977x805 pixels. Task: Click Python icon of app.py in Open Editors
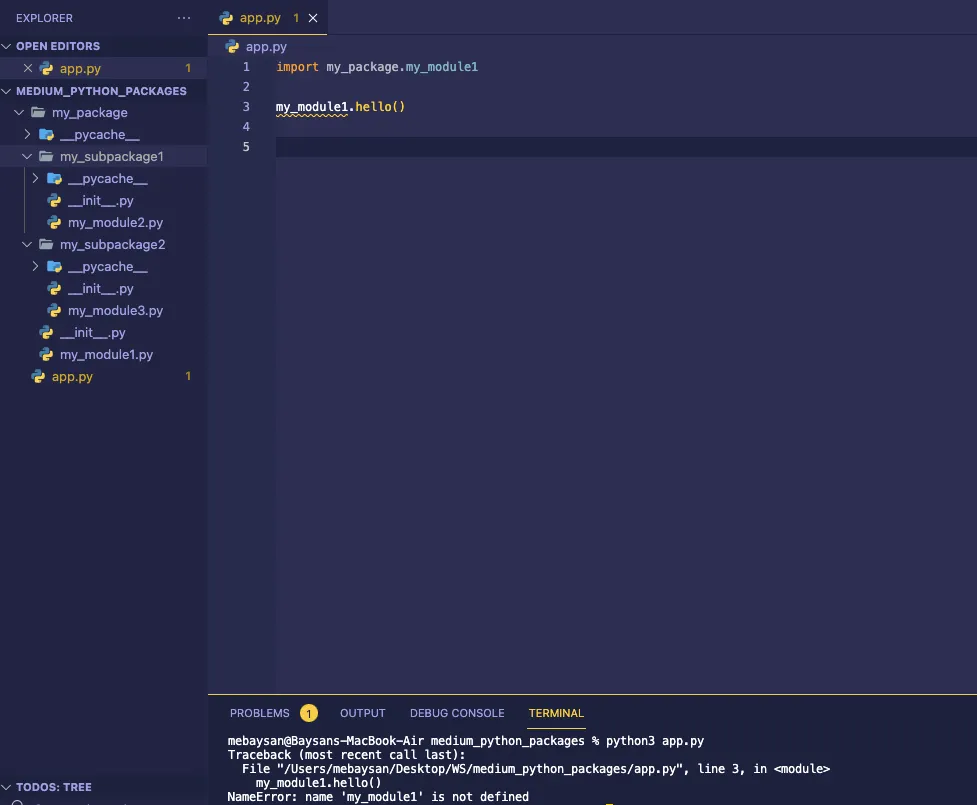pos(47,69)
